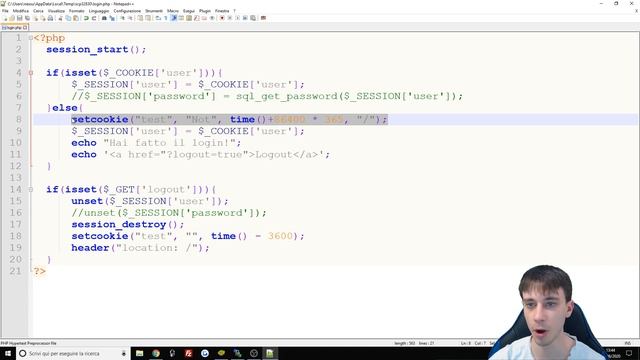The width and height of the screenshot is (640, 360).
Task: Open Folder as Workspace toolbar icon
Action: click(x=204, y=18)
